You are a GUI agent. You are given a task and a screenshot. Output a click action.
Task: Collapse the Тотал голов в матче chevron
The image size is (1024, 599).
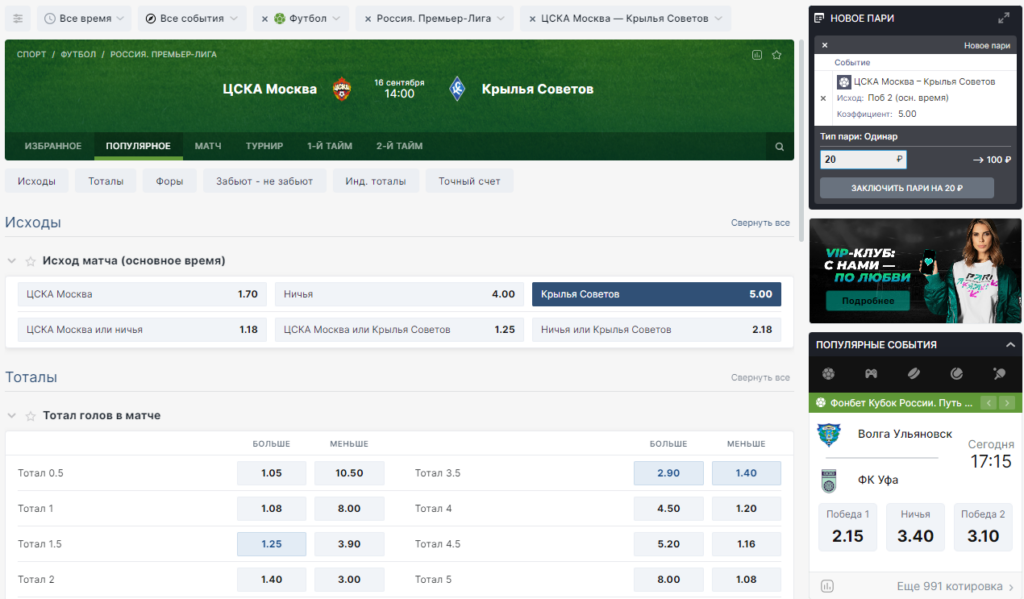point(12,415)
